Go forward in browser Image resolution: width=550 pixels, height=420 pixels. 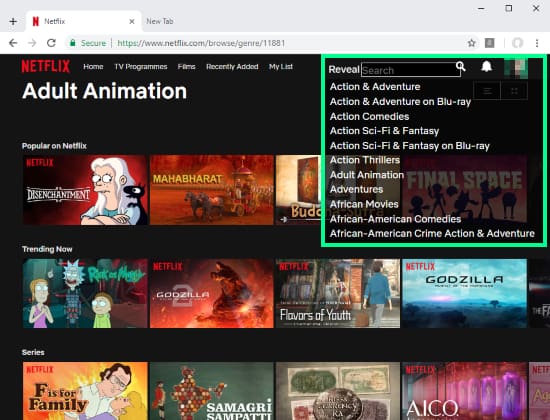click(x=32, y=43)
